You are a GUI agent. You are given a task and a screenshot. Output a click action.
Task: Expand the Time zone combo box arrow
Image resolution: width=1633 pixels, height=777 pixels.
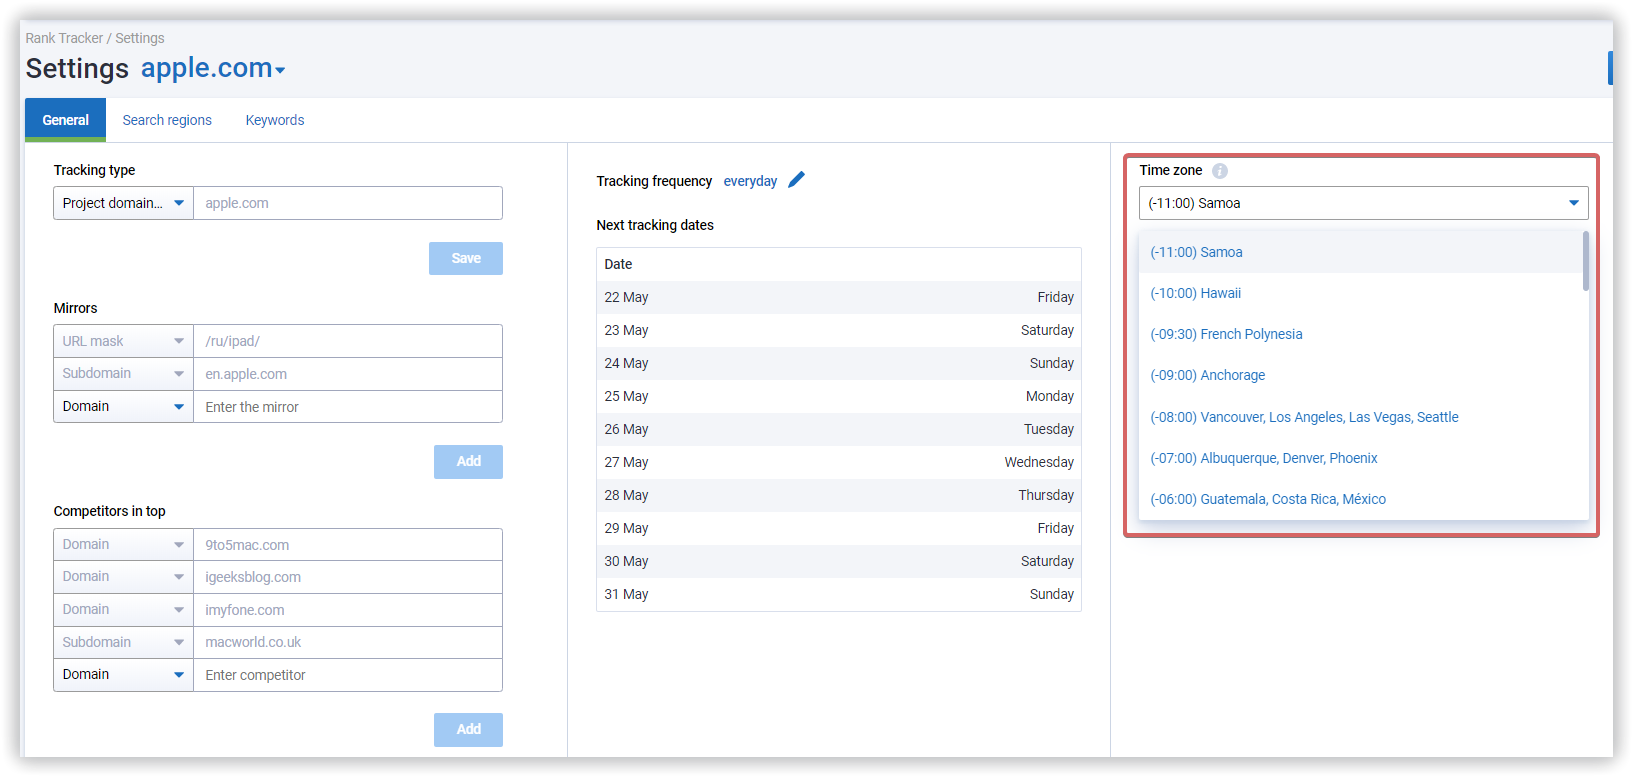tap(1573, 203)
